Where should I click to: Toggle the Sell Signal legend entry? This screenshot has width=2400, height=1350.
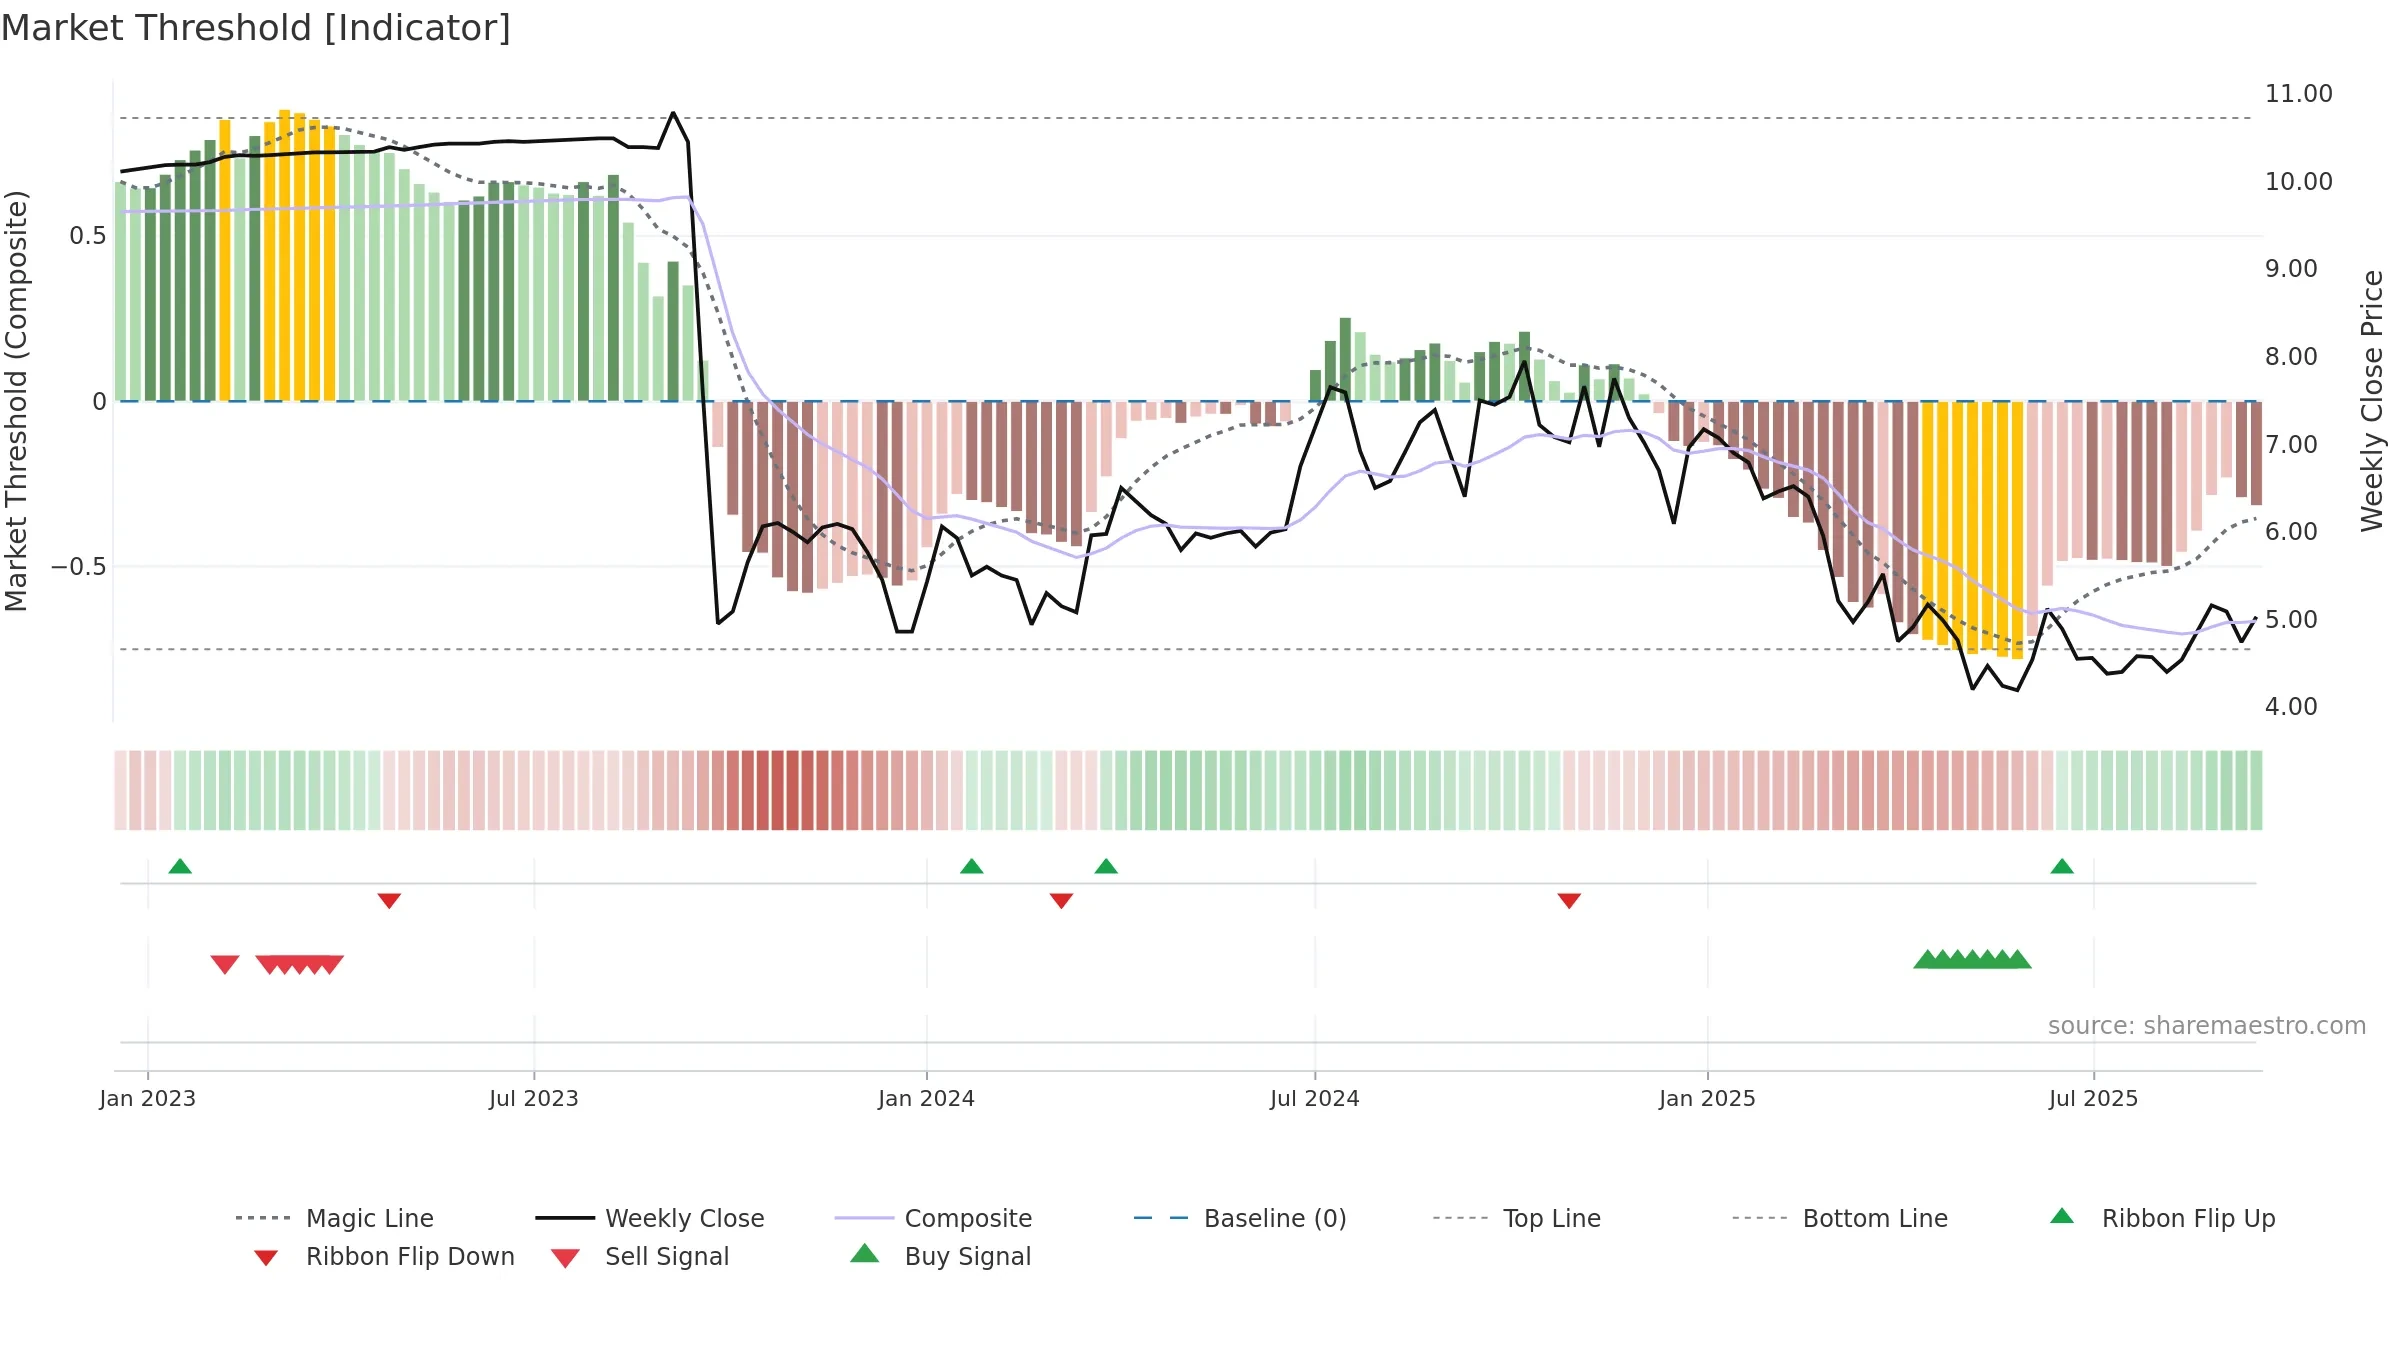click(640, 1256)
